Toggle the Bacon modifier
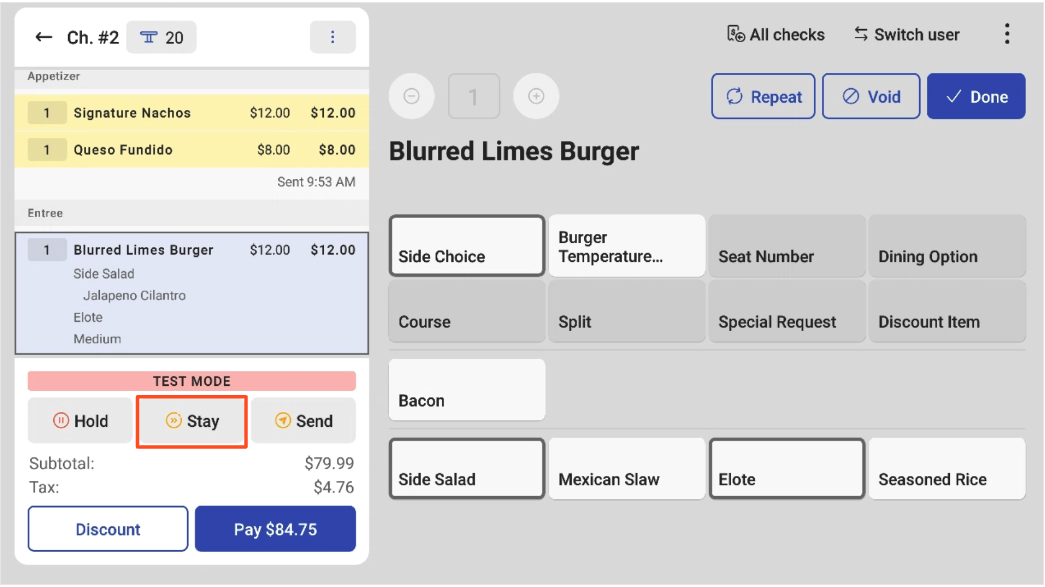The width and height of the screenshot is (1045, 587). [466, 389]
